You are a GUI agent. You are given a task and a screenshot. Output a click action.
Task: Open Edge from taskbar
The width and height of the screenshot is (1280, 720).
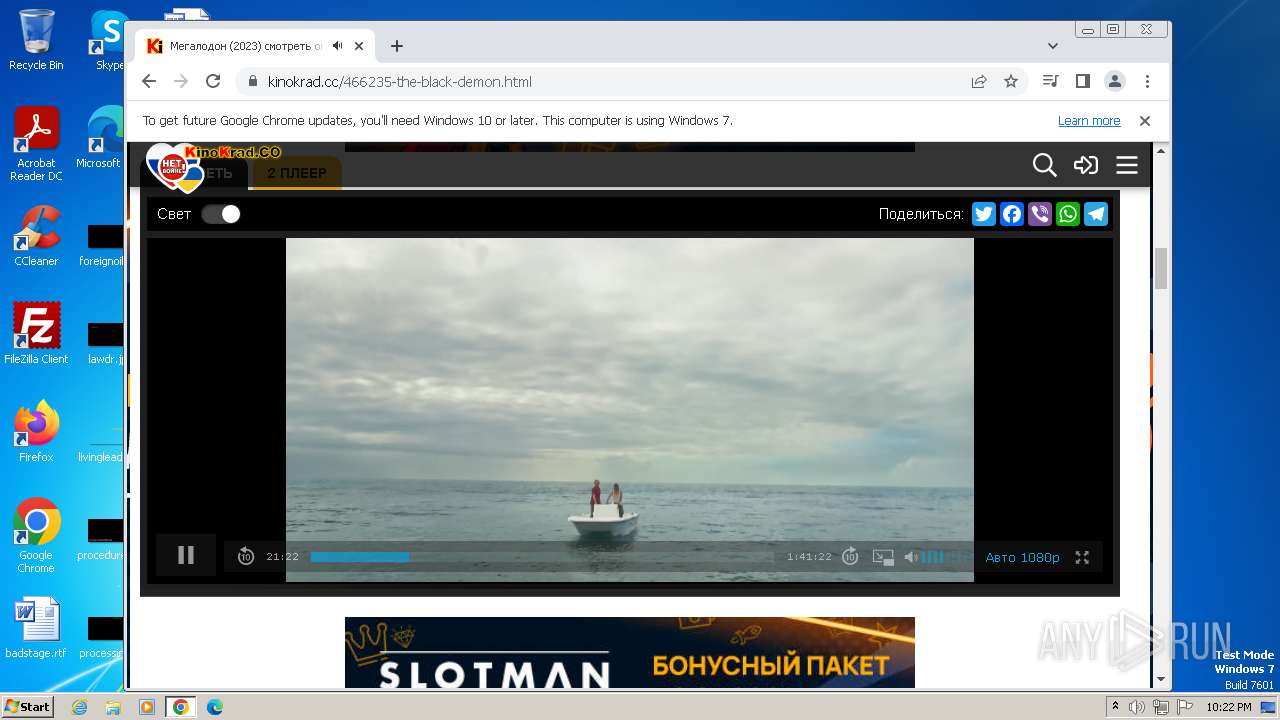(x=215, y=707)
